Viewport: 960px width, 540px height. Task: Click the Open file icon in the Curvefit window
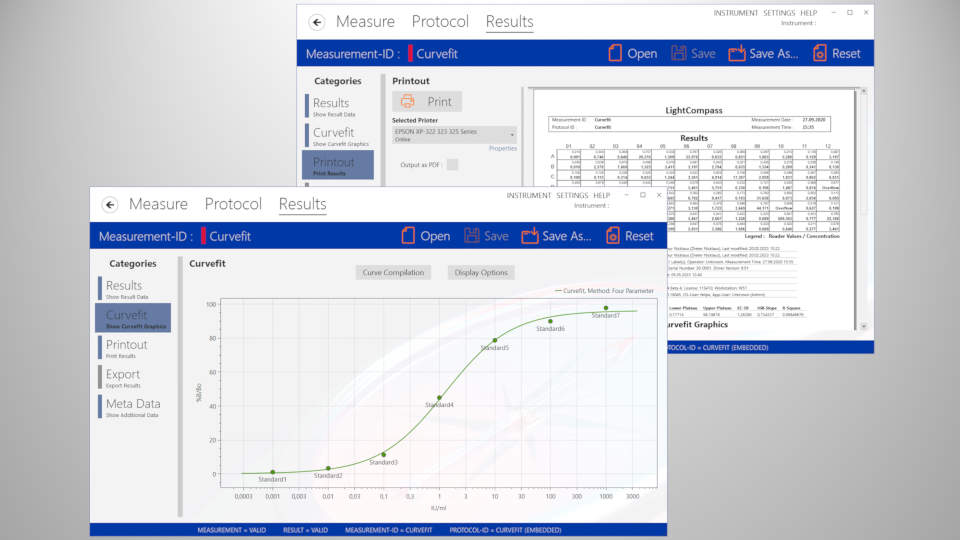click(408, 236)
